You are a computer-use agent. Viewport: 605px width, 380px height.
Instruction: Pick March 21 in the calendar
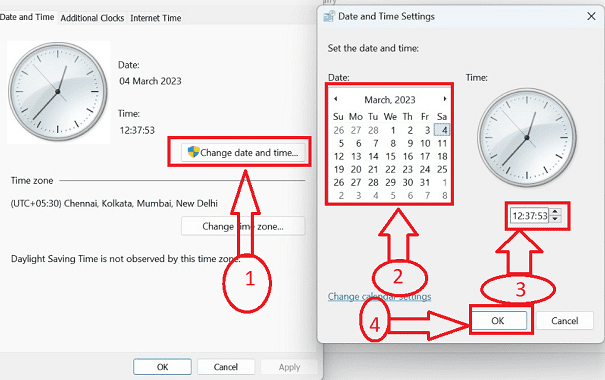[373, 169]
